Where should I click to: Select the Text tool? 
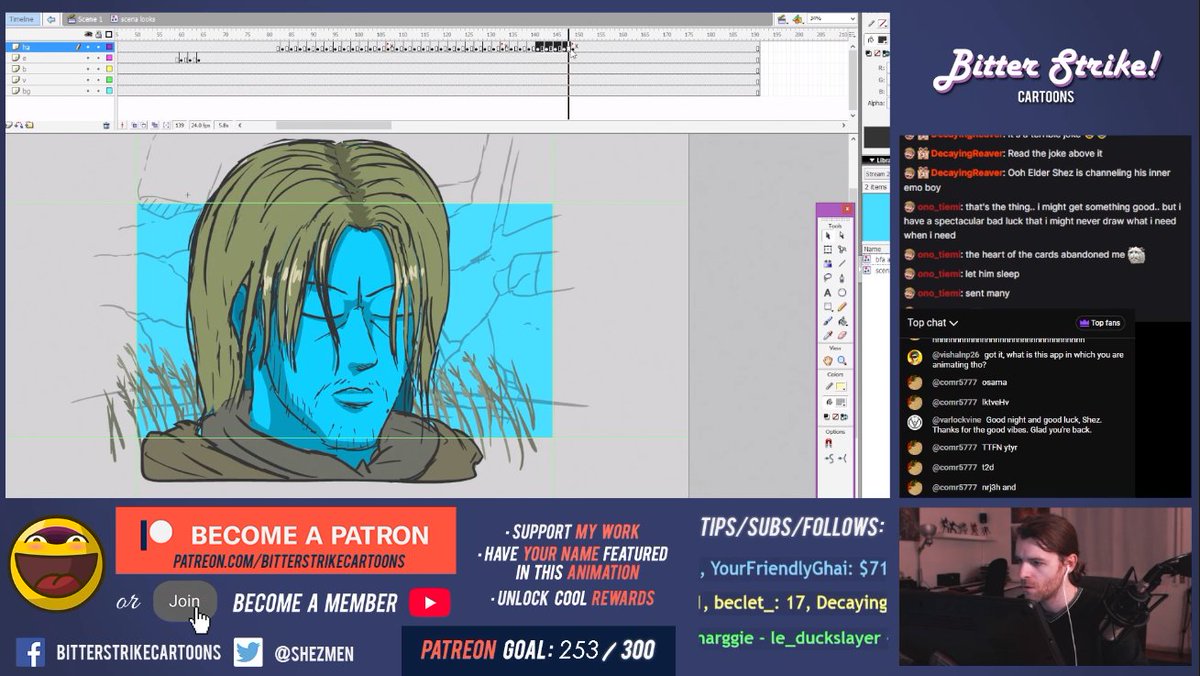click(x=827, y=293)
